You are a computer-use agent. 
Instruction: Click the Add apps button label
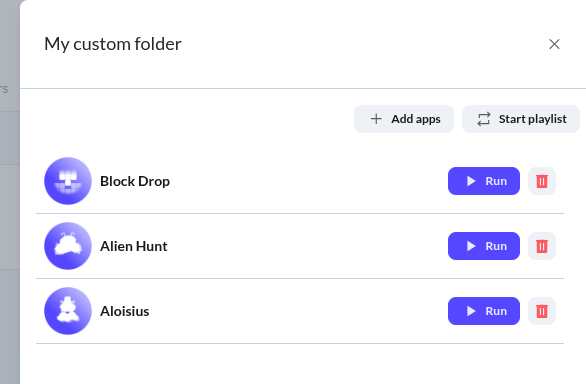pyautogui.click(x=416, y=119)
